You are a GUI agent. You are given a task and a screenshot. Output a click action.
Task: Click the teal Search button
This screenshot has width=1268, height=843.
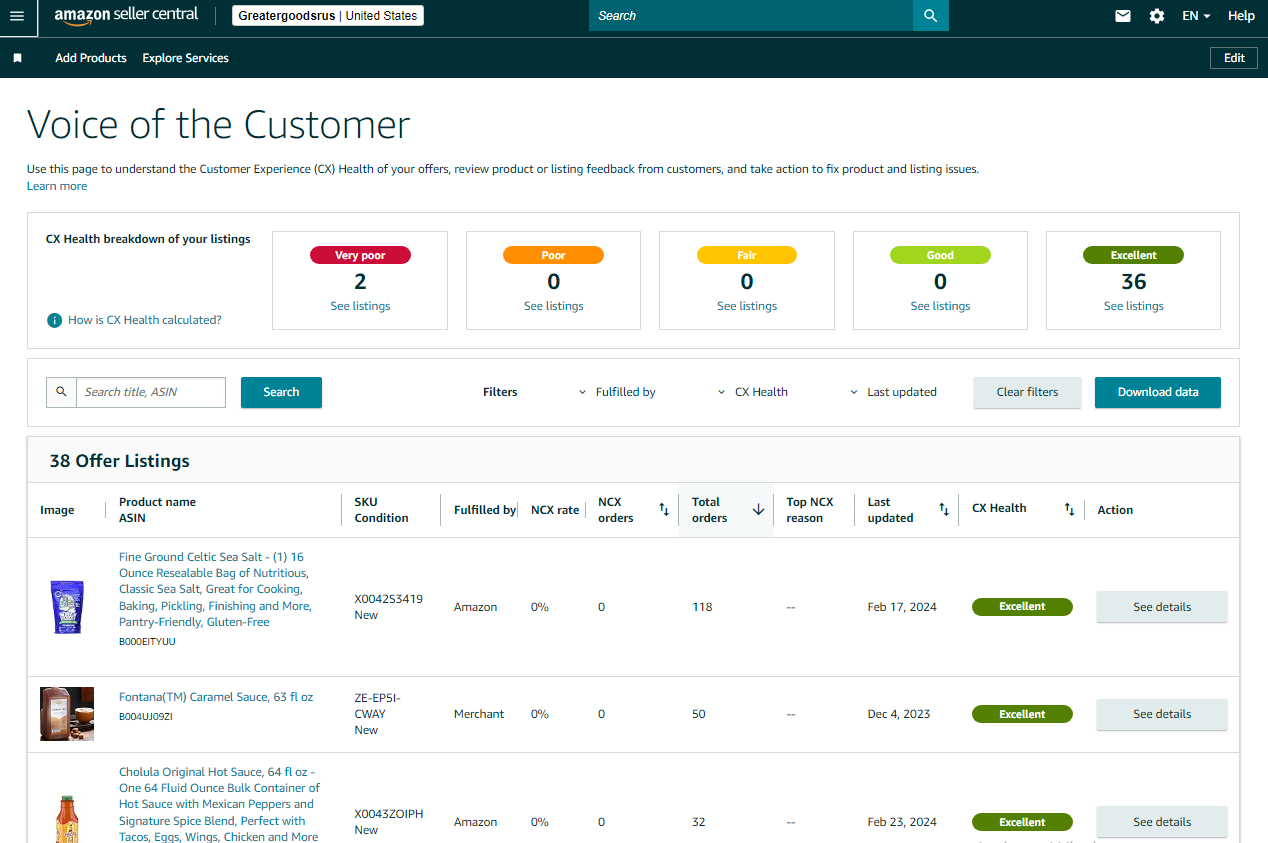pos(281,392)
